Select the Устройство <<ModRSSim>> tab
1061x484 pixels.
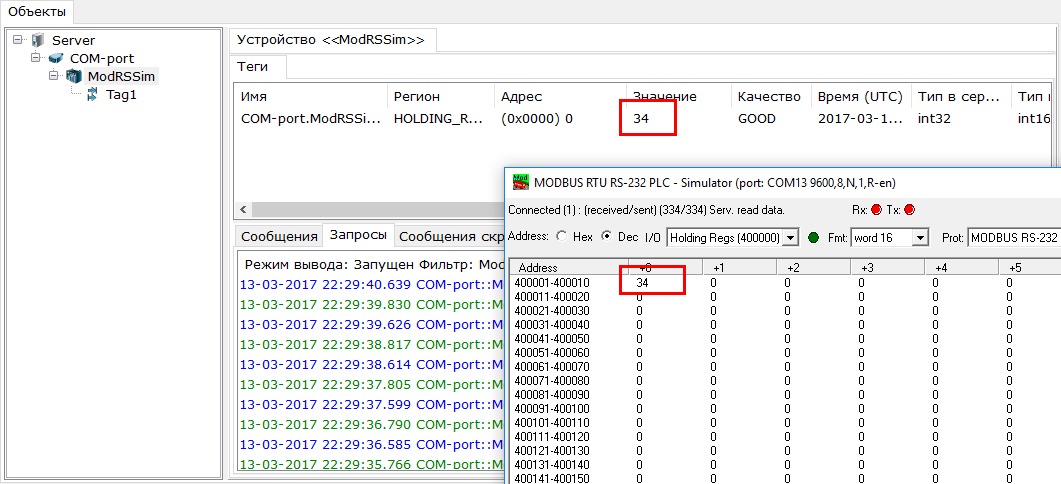331,40
